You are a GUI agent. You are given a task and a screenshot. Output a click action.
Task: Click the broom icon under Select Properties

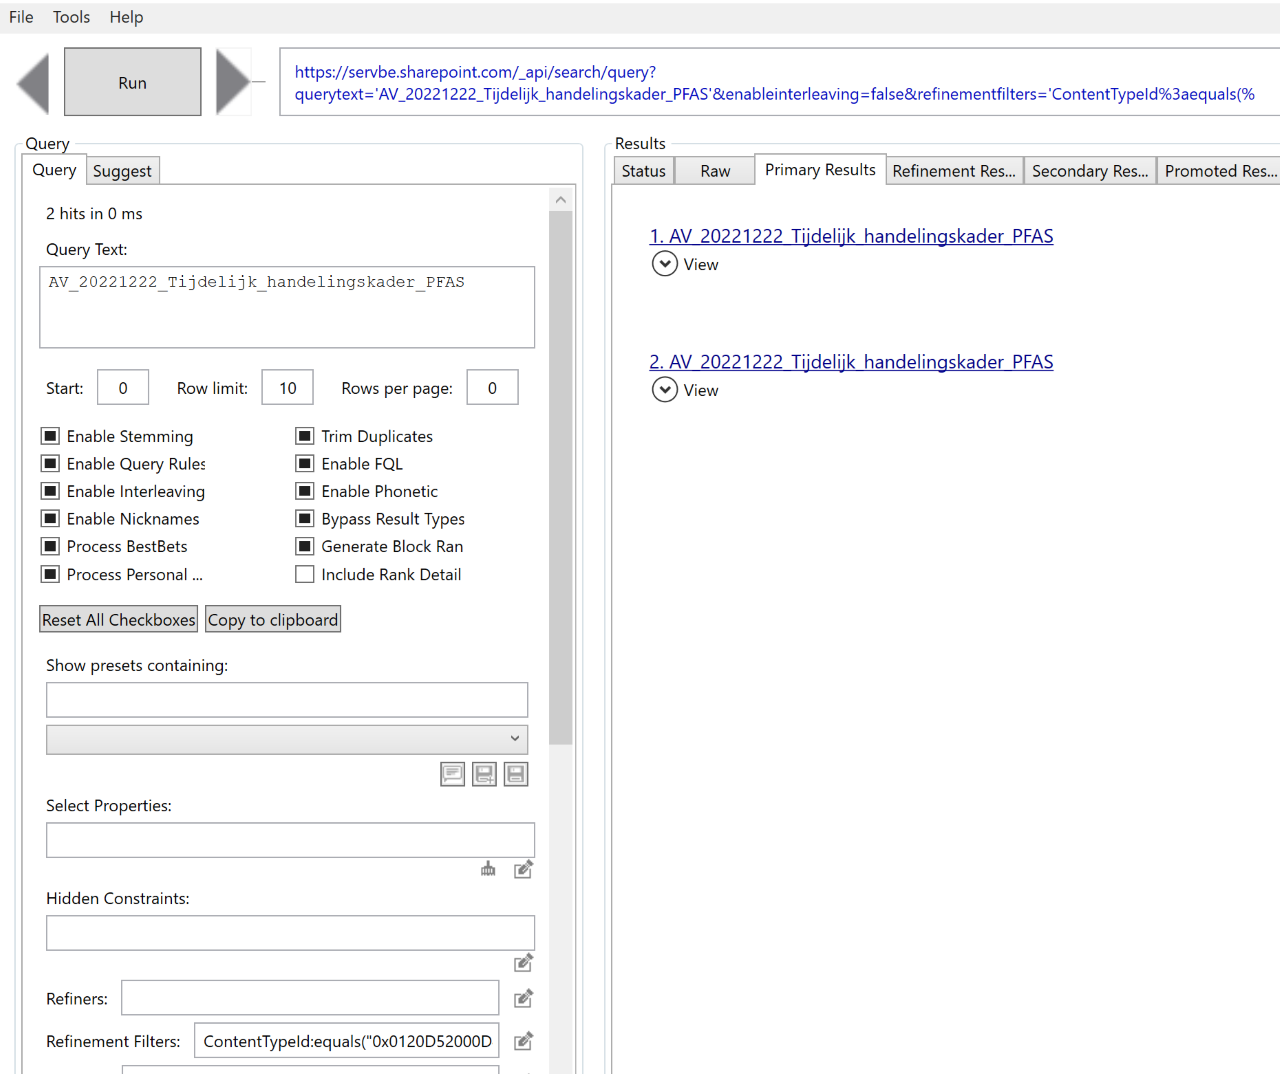click(x=488, y=869)
